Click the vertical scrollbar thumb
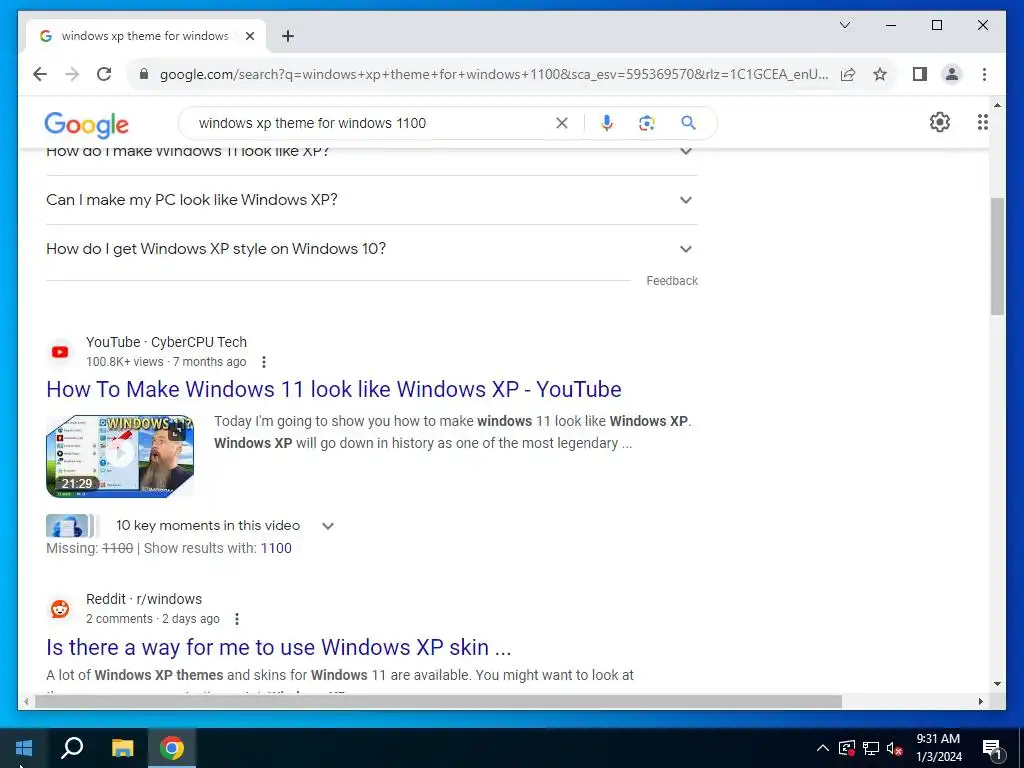1024x768 pixels. [997, 257]
